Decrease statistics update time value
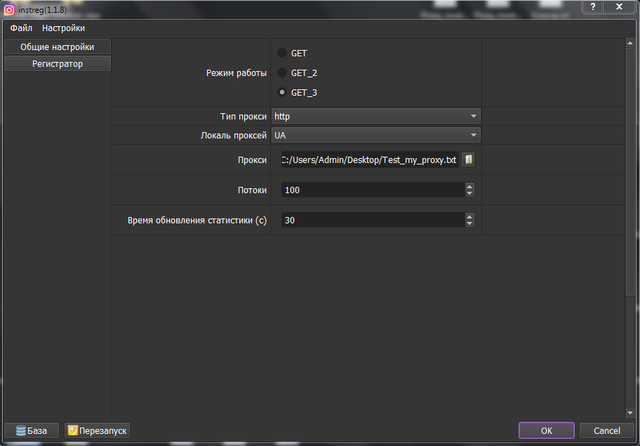This screenshot has width=640, height=446. [469, 223]
